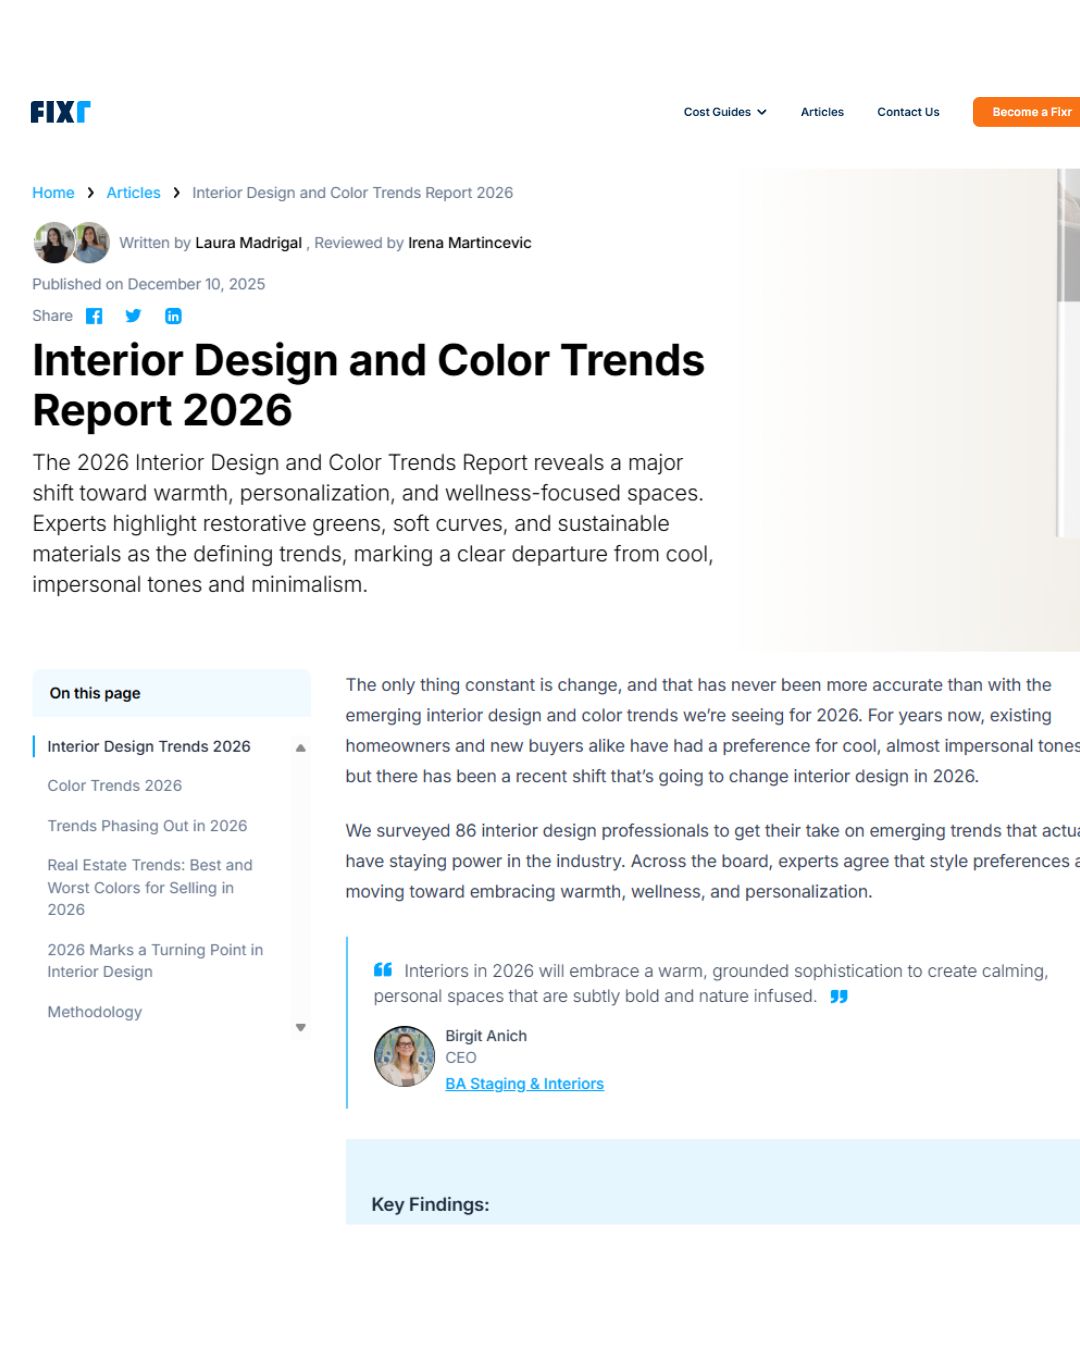This screenshot has height=1350, width=1080.
Task: Click Irena Martincevic's avatar photo
Action: [90, 242]
